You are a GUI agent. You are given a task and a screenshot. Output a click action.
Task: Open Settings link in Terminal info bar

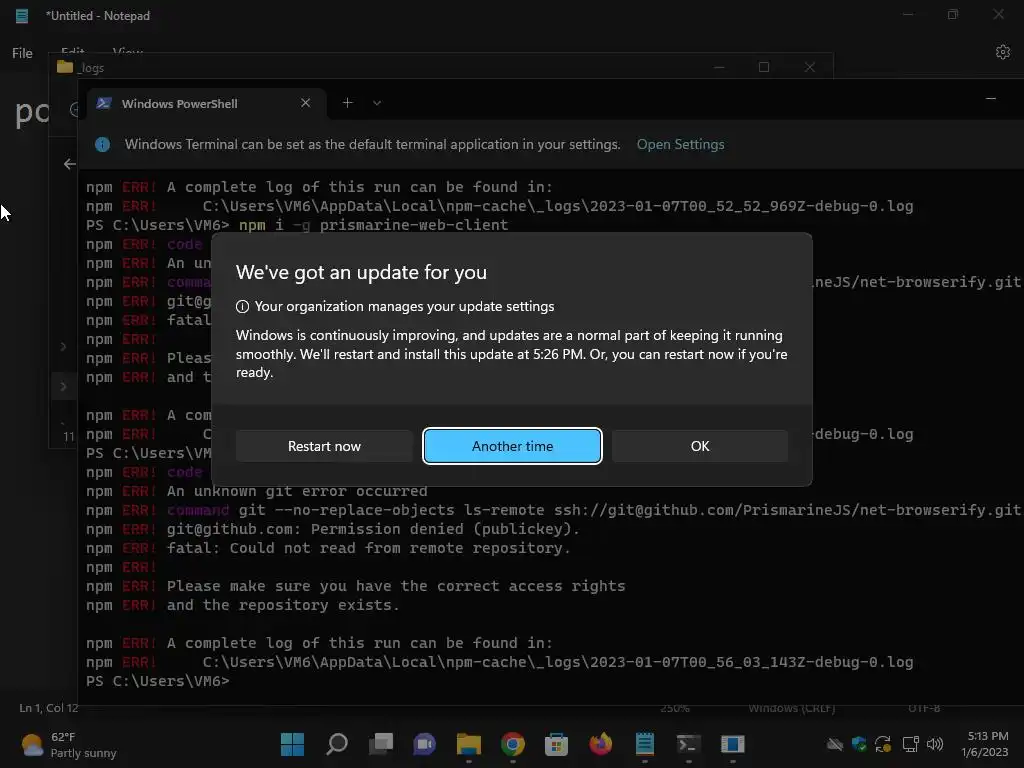pos(680,144)
